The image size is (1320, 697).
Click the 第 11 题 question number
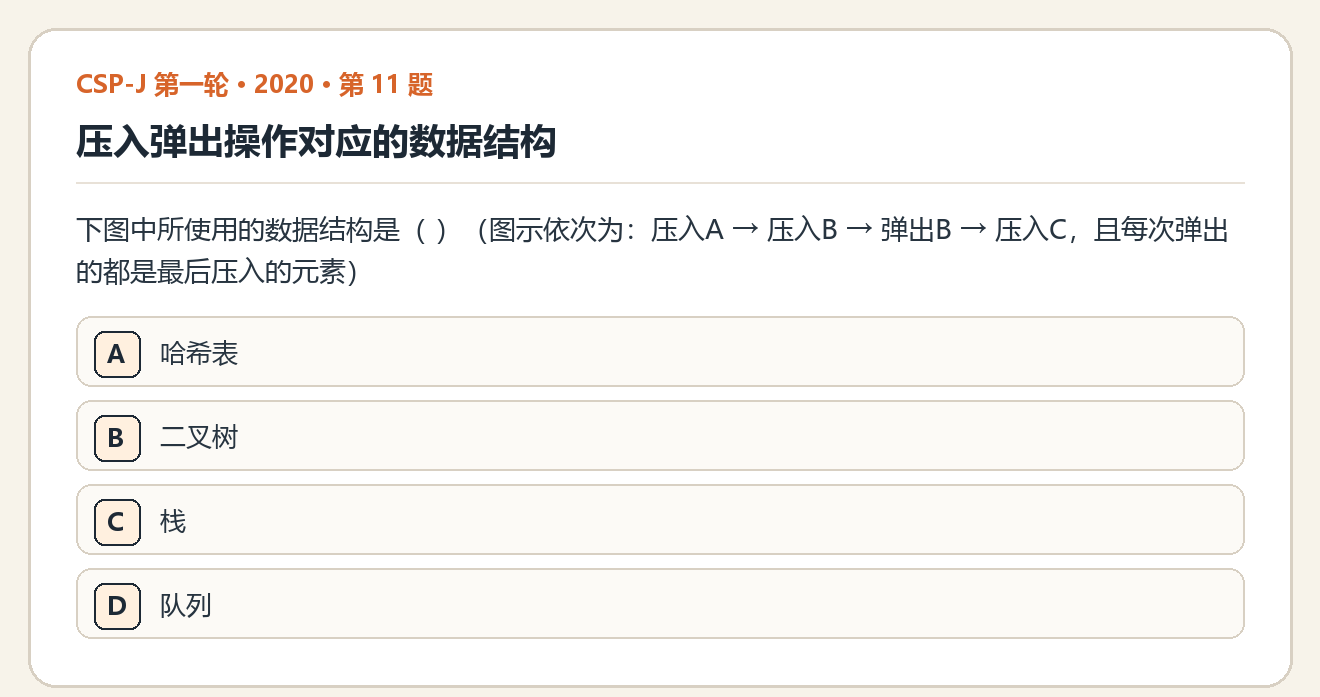tap(386, 85)
